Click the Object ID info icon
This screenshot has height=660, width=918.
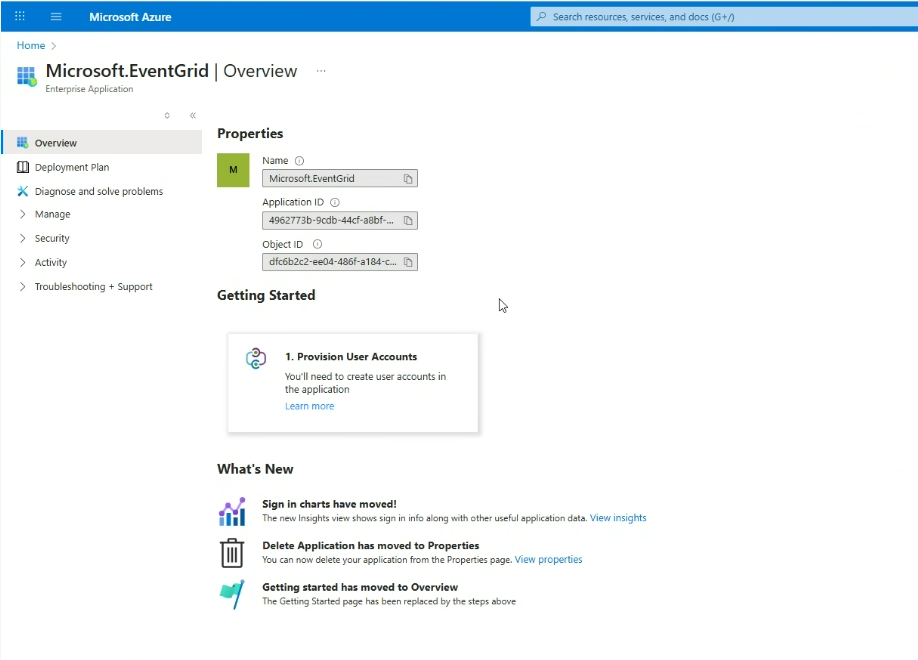coord(317,244)
